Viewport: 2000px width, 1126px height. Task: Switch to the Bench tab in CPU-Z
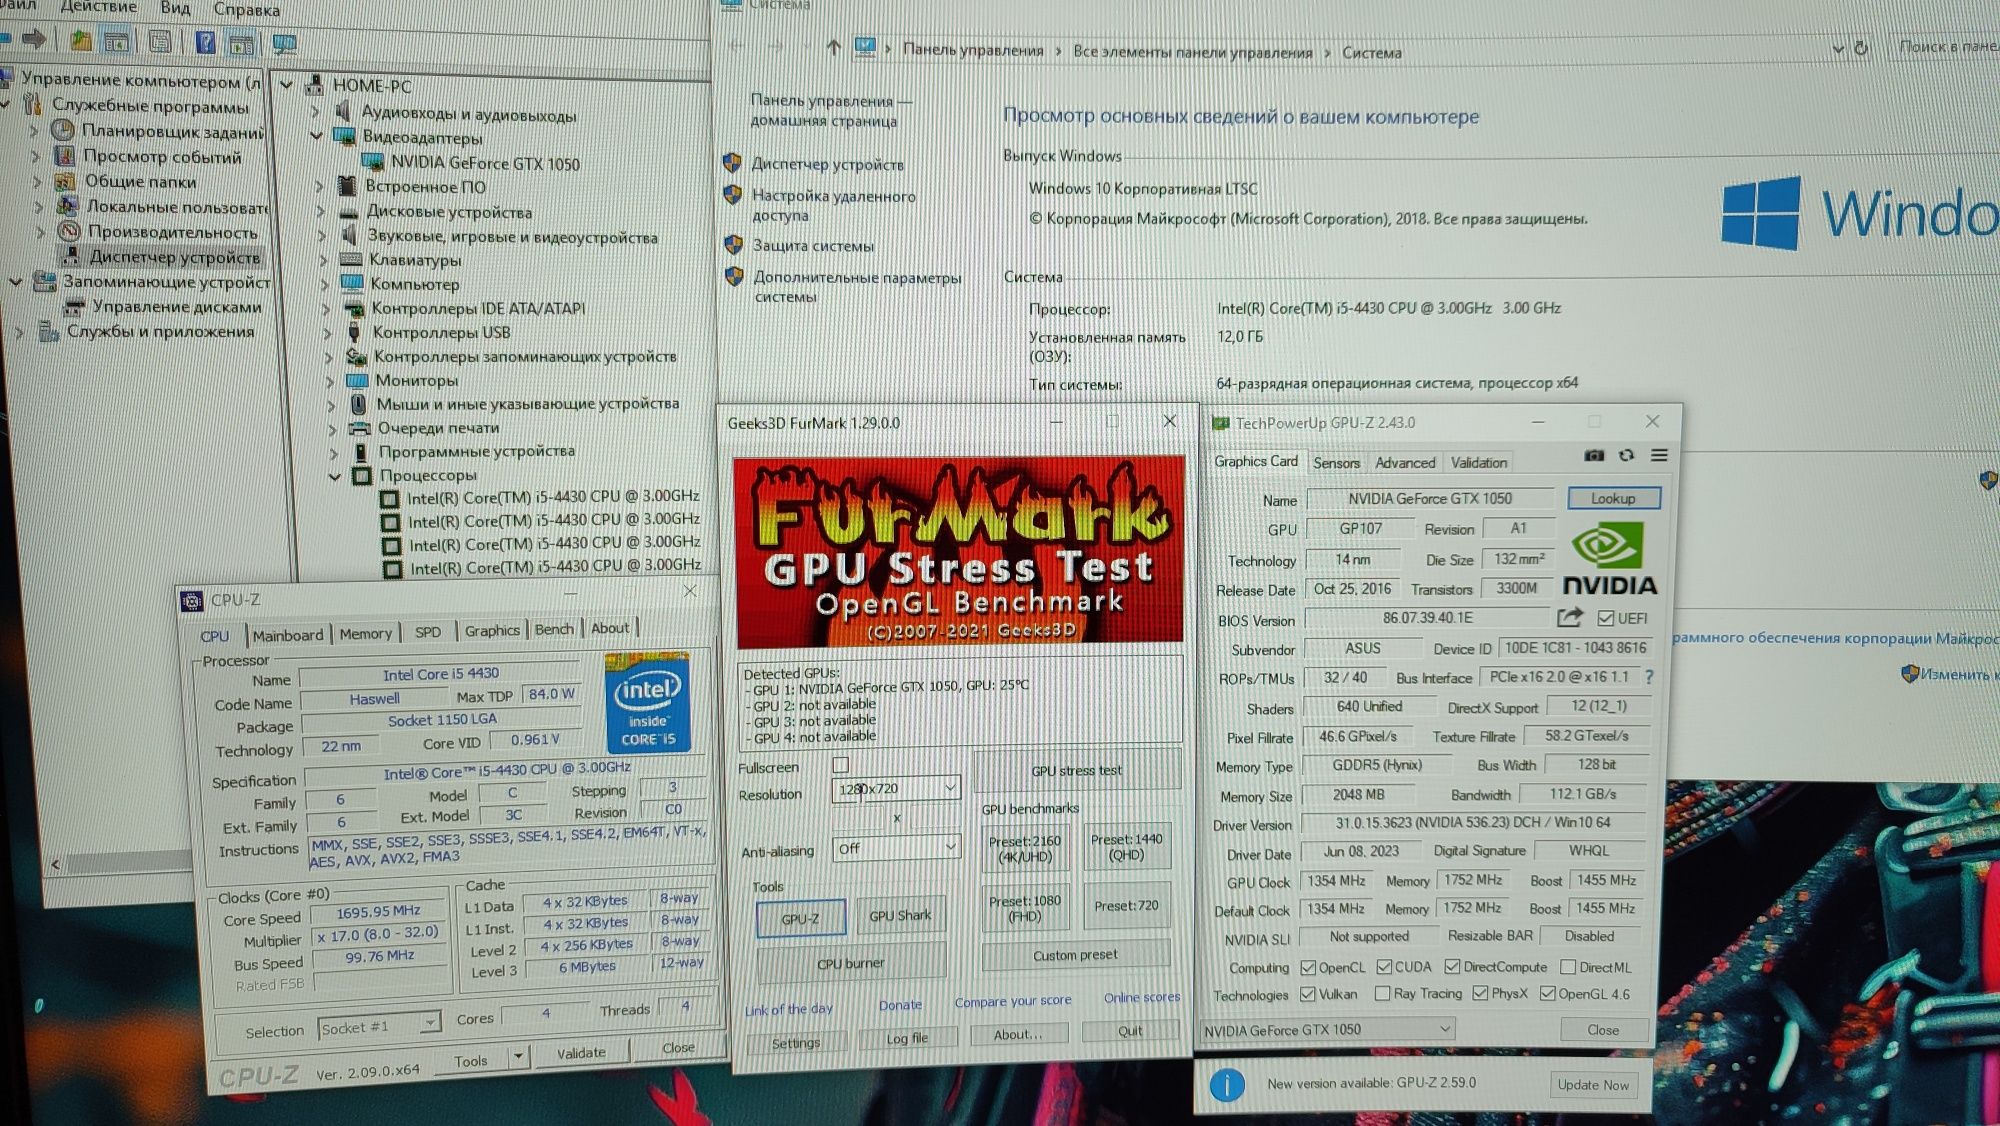(554, 629)
